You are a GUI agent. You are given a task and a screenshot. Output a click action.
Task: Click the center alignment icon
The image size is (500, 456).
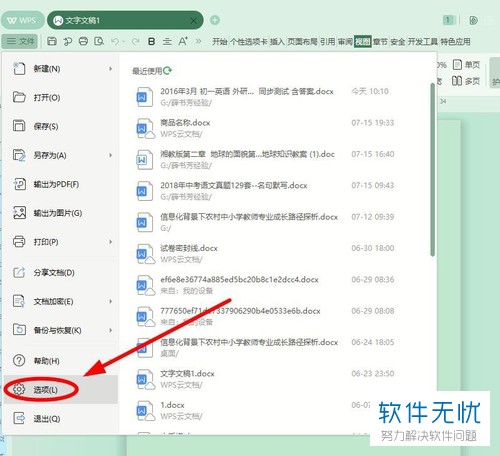coord(167,41)
